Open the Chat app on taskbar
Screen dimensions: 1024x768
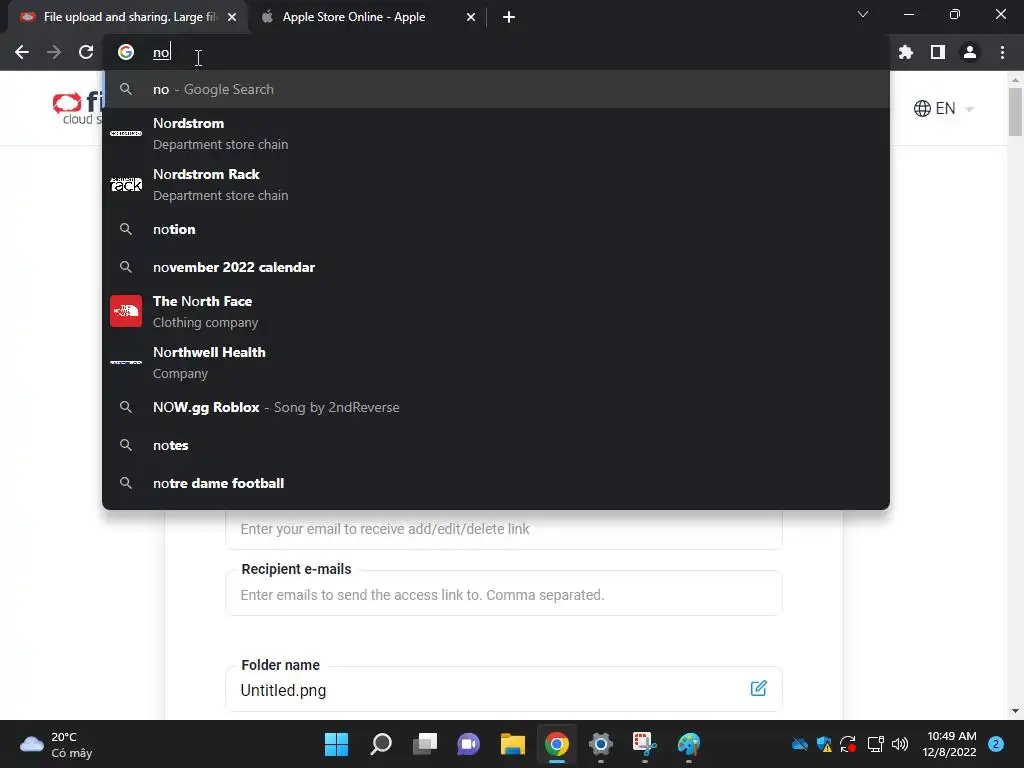[468, 744]
